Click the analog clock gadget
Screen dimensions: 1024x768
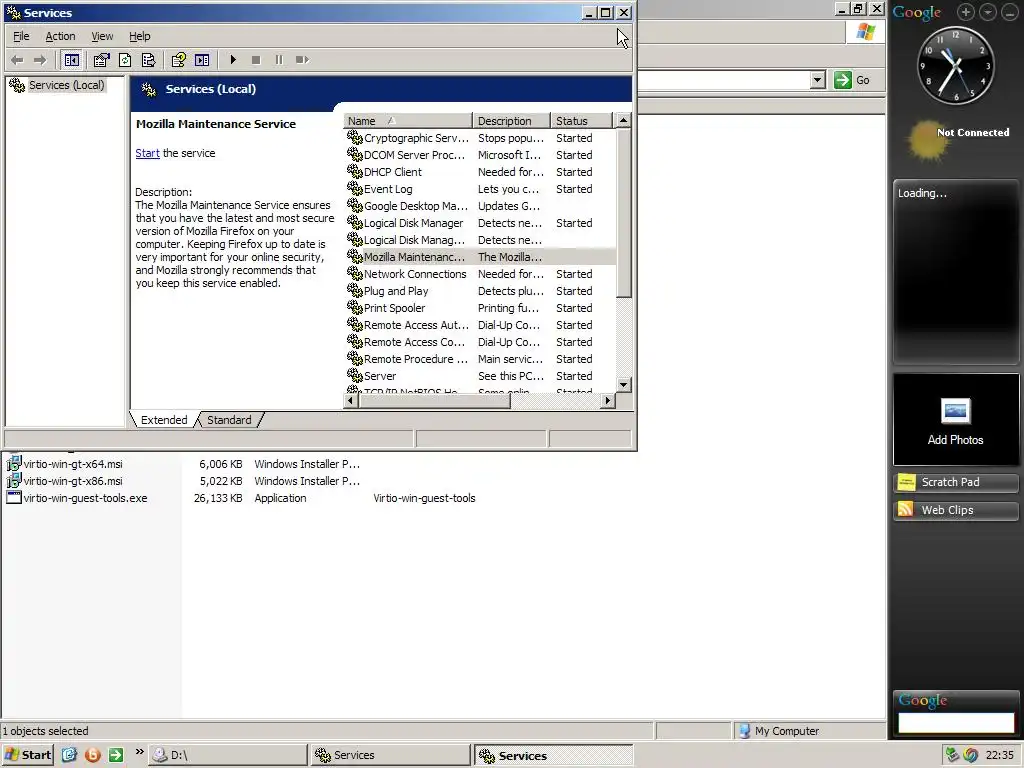956,65
